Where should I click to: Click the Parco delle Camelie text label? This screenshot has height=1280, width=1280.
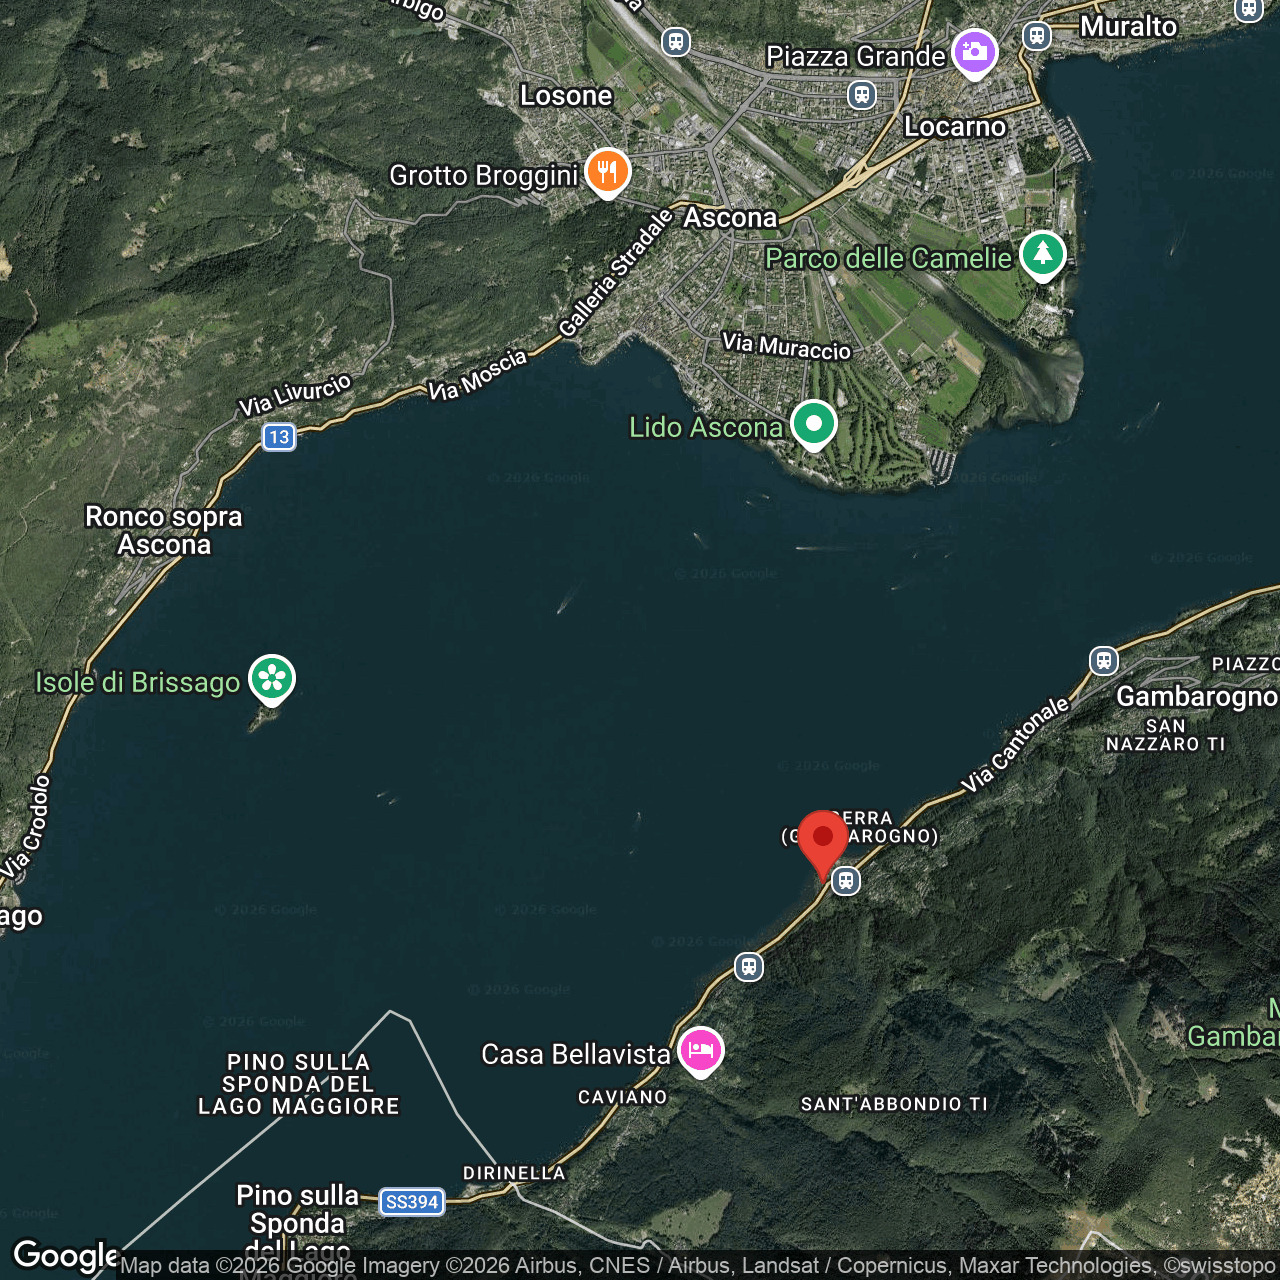coord(888,258)
